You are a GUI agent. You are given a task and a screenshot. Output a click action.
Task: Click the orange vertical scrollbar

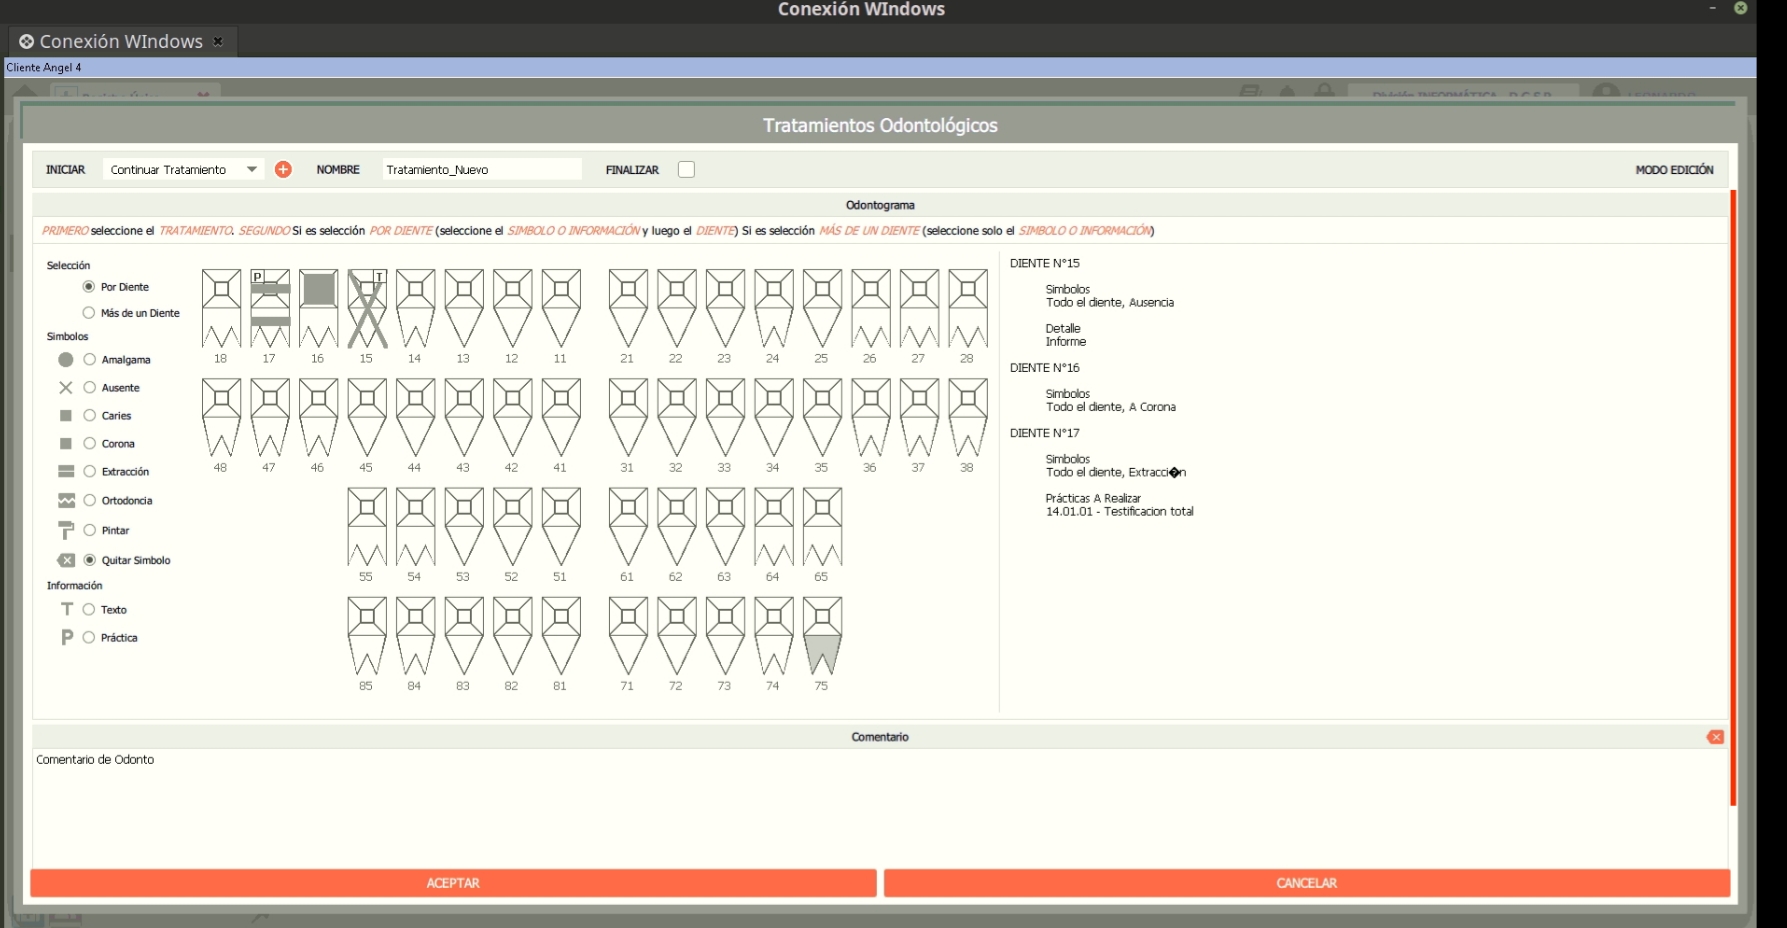click(1733, 497)
